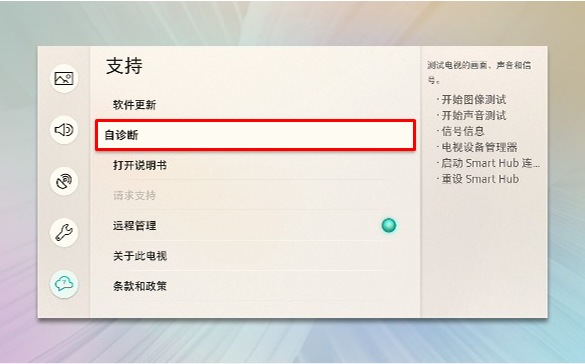Open 关于此电视 entry
This screenshot has width=585, height=364.
(140, 256)
